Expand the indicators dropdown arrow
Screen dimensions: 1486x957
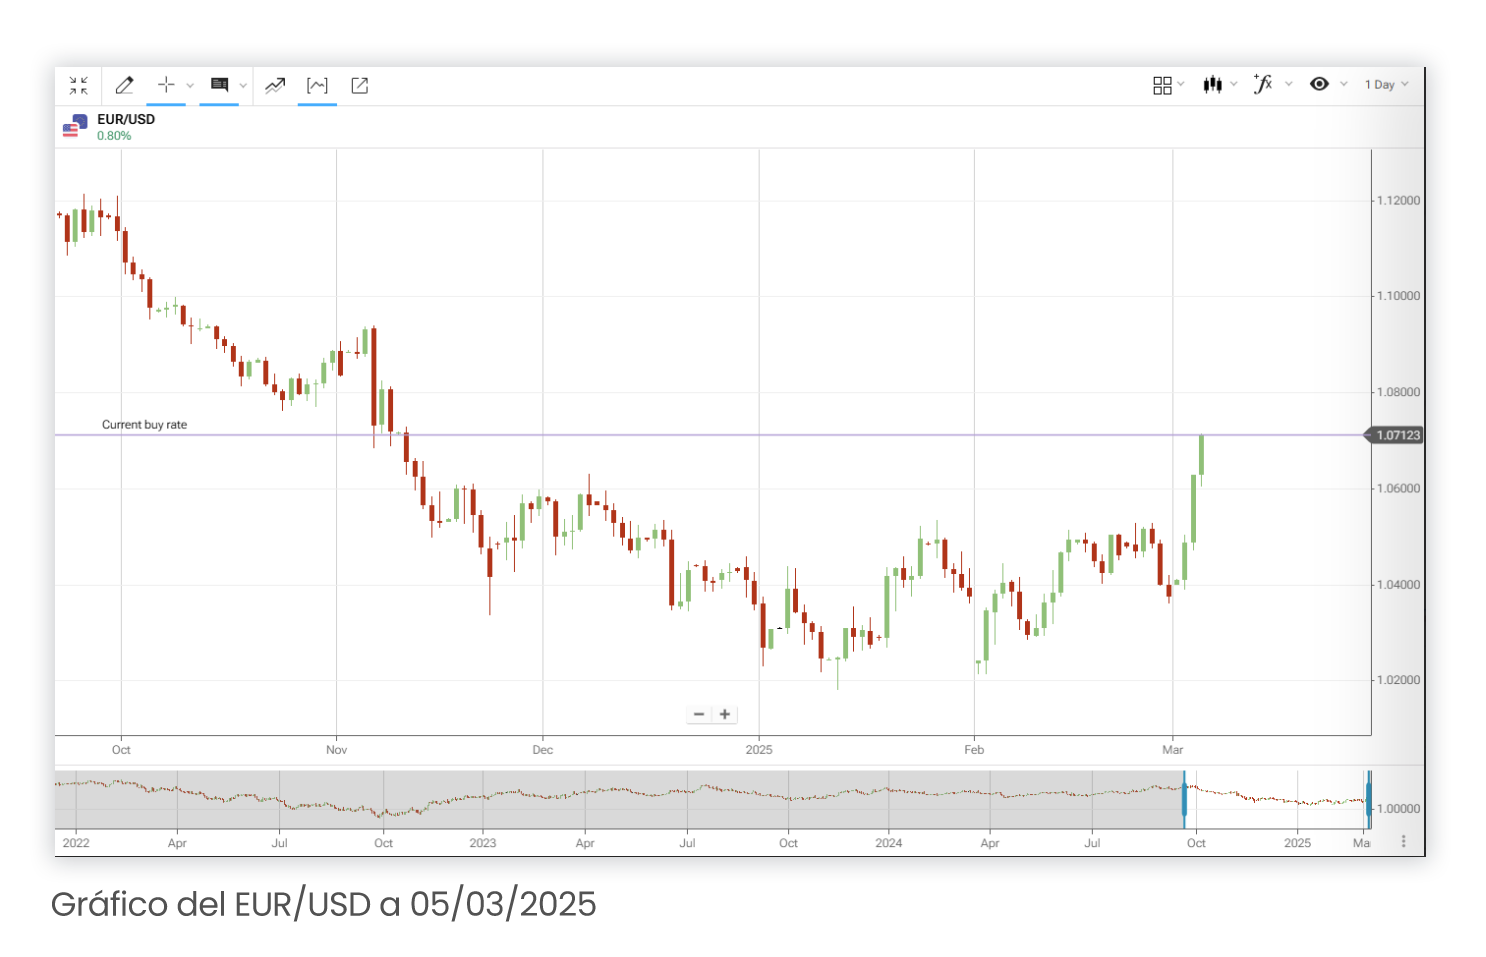1289,84
